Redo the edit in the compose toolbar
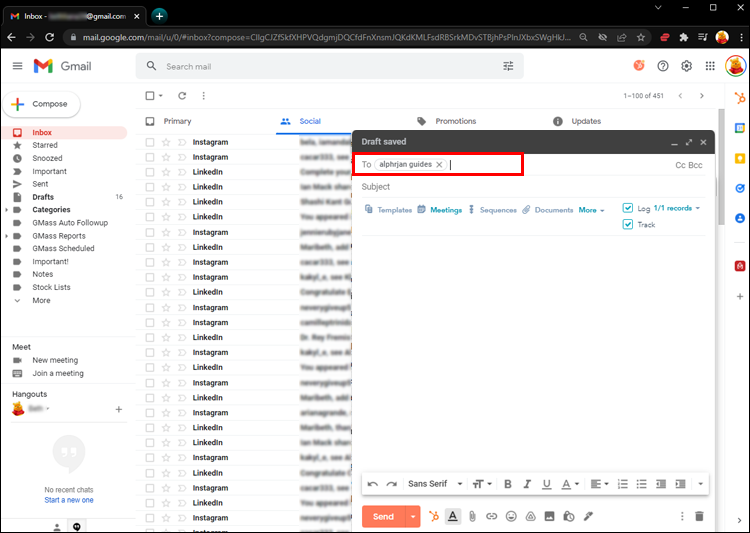The height and width of the screenshot is (533, 750). 392,484
